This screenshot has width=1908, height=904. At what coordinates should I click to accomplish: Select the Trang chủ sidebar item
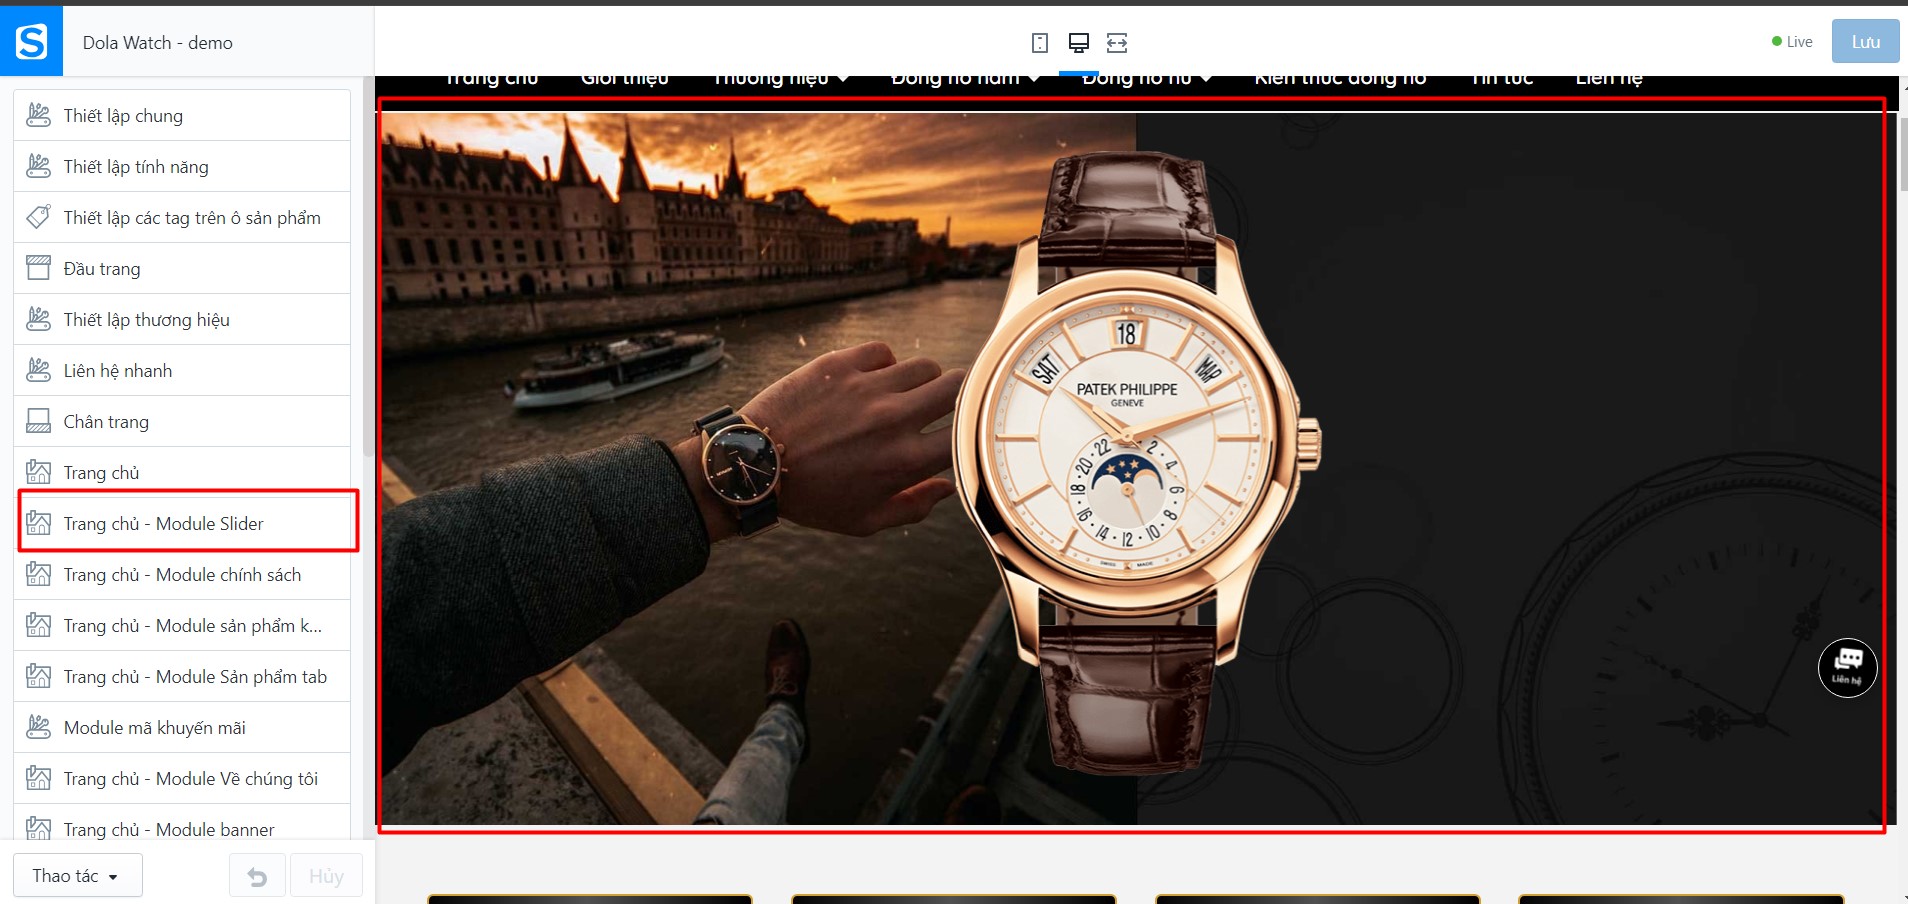click(x=182, y=473)
